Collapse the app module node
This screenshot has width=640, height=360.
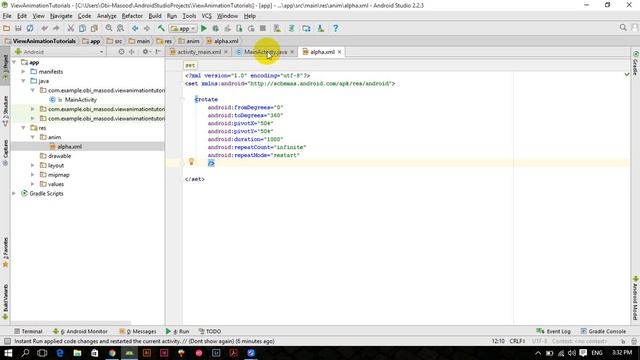pyautogui.click(x=14, y=62)
